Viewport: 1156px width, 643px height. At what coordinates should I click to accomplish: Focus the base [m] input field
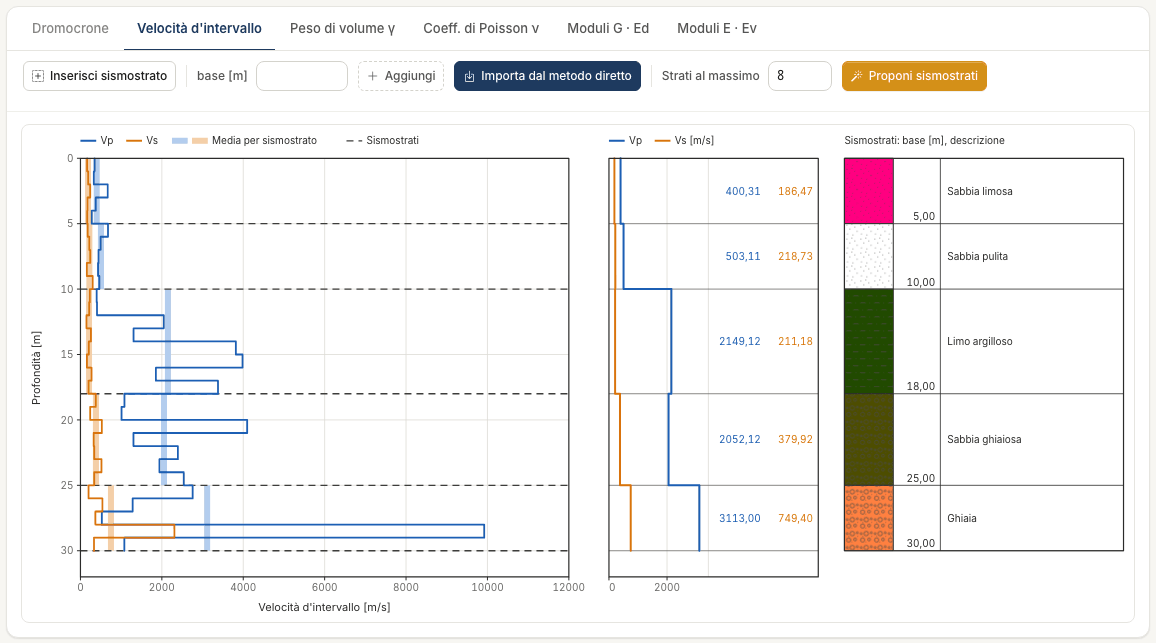[x=302, y=76]
